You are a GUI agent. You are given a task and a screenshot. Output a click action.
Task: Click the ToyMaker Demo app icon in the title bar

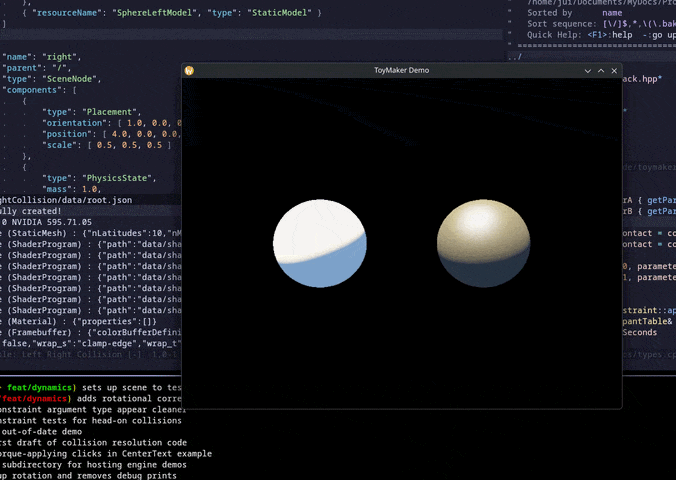coord(189,70)
